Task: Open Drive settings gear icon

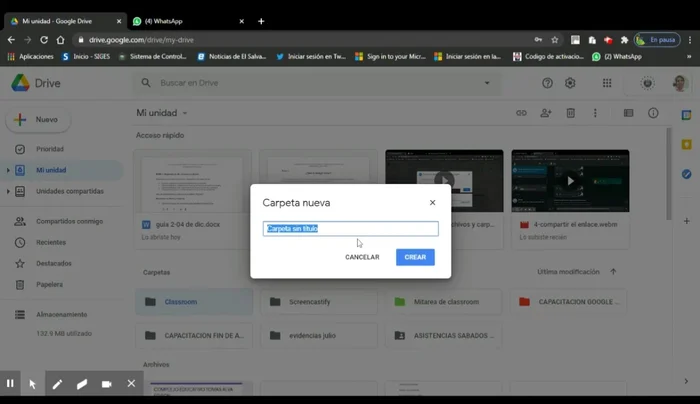Action: point(570,83)
